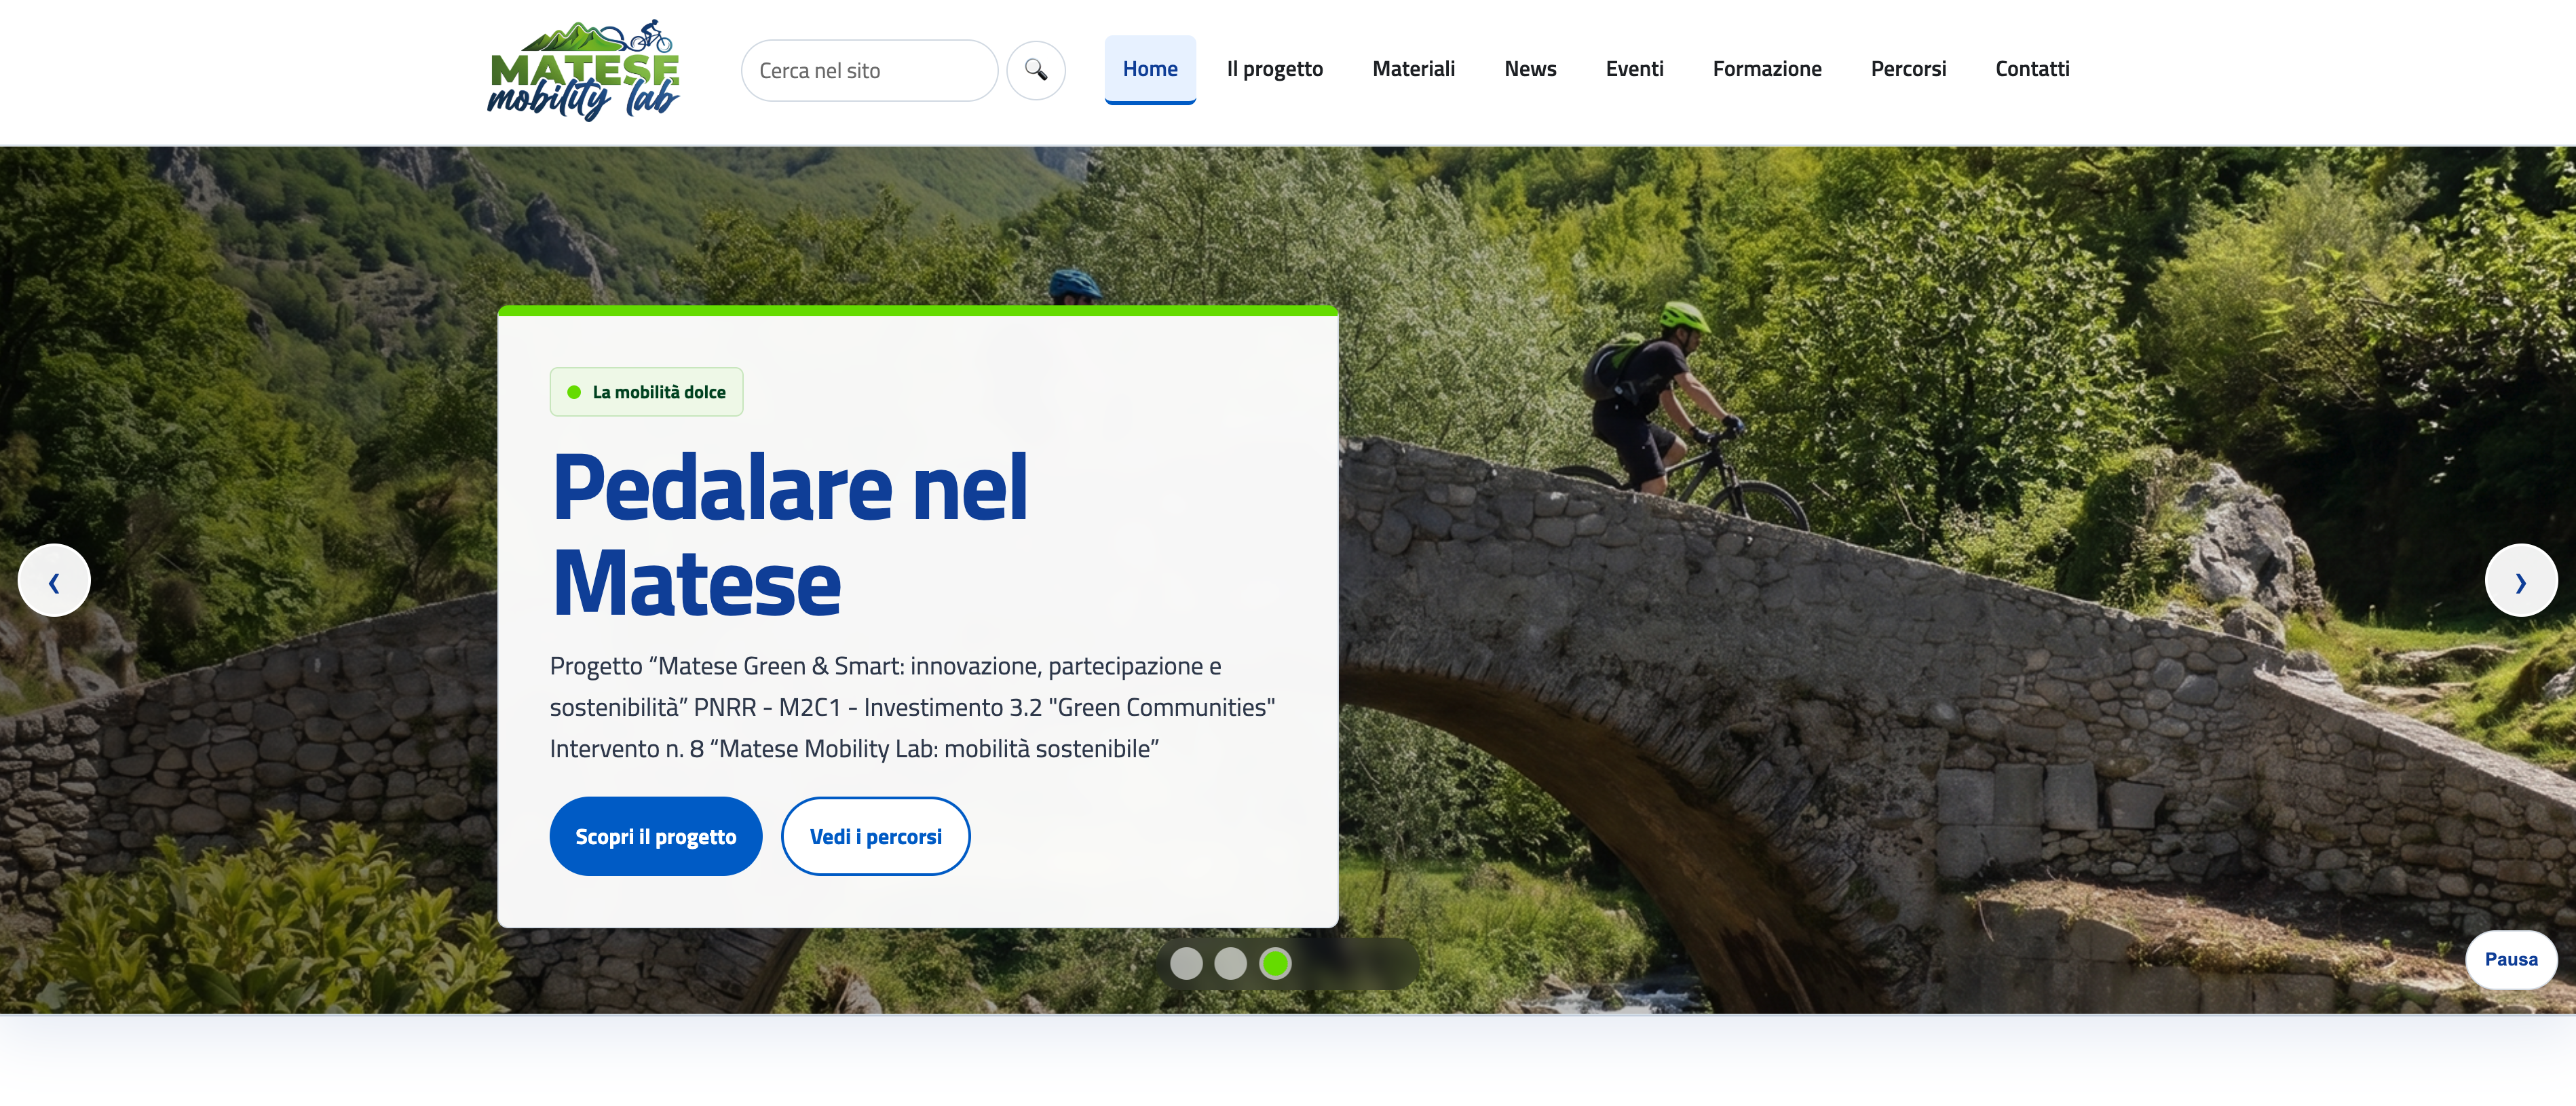Pause the slideshow with Pausa button
The height and width of the screenshot is (1106, 2576).
coord(2511,959)
